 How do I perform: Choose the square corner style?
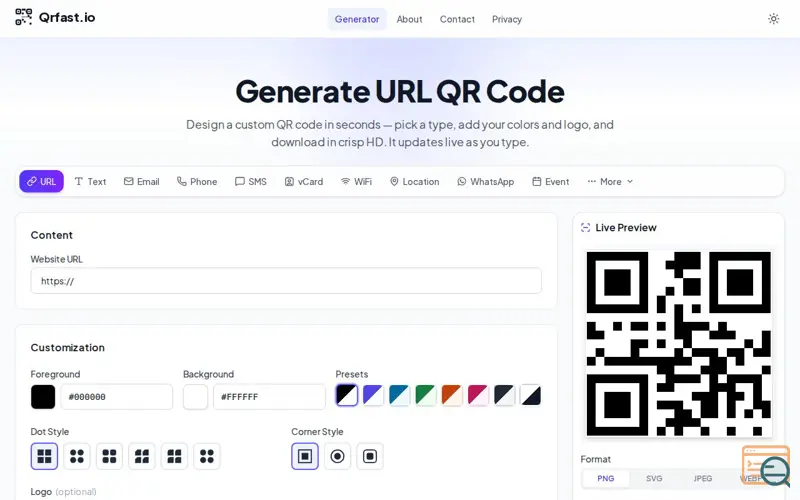click(305, 456)
